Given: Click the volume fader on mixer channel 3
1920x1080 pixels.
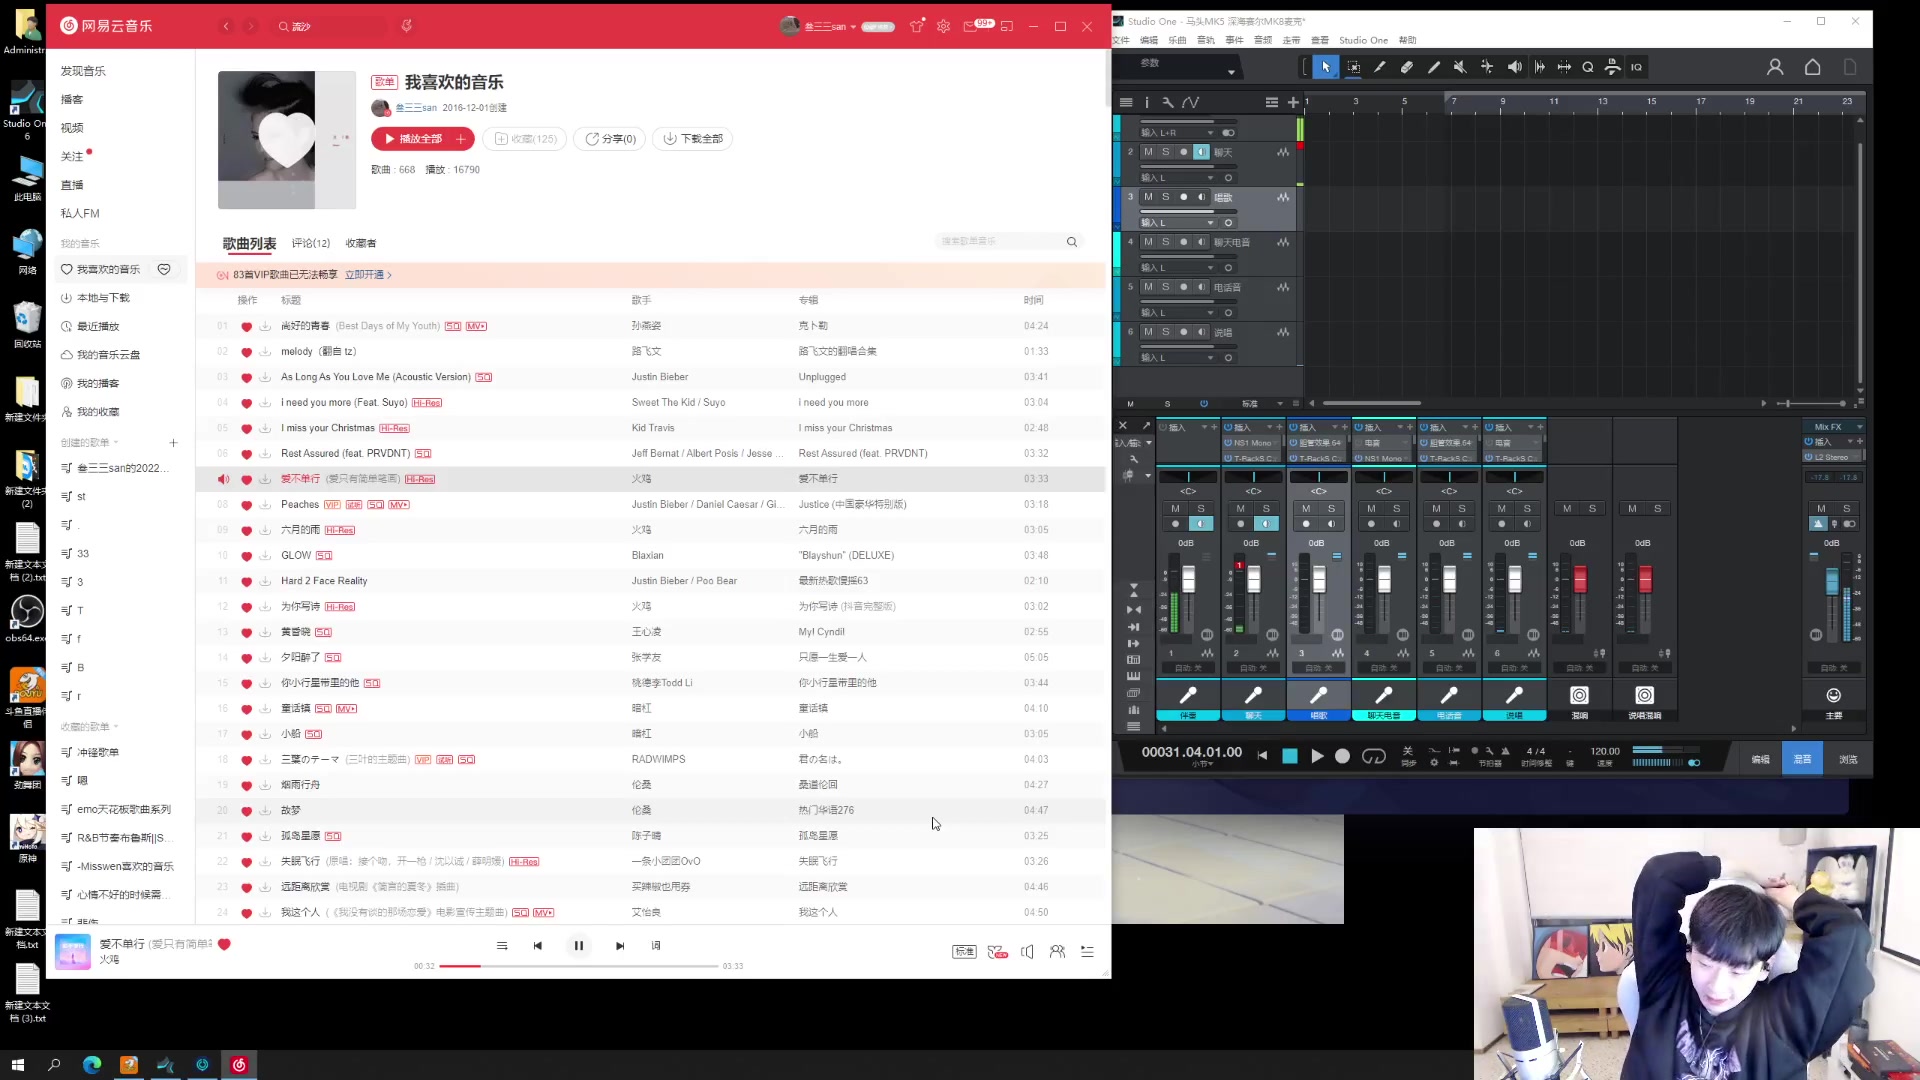Looking at the screenshot, I should (1319, 579).
